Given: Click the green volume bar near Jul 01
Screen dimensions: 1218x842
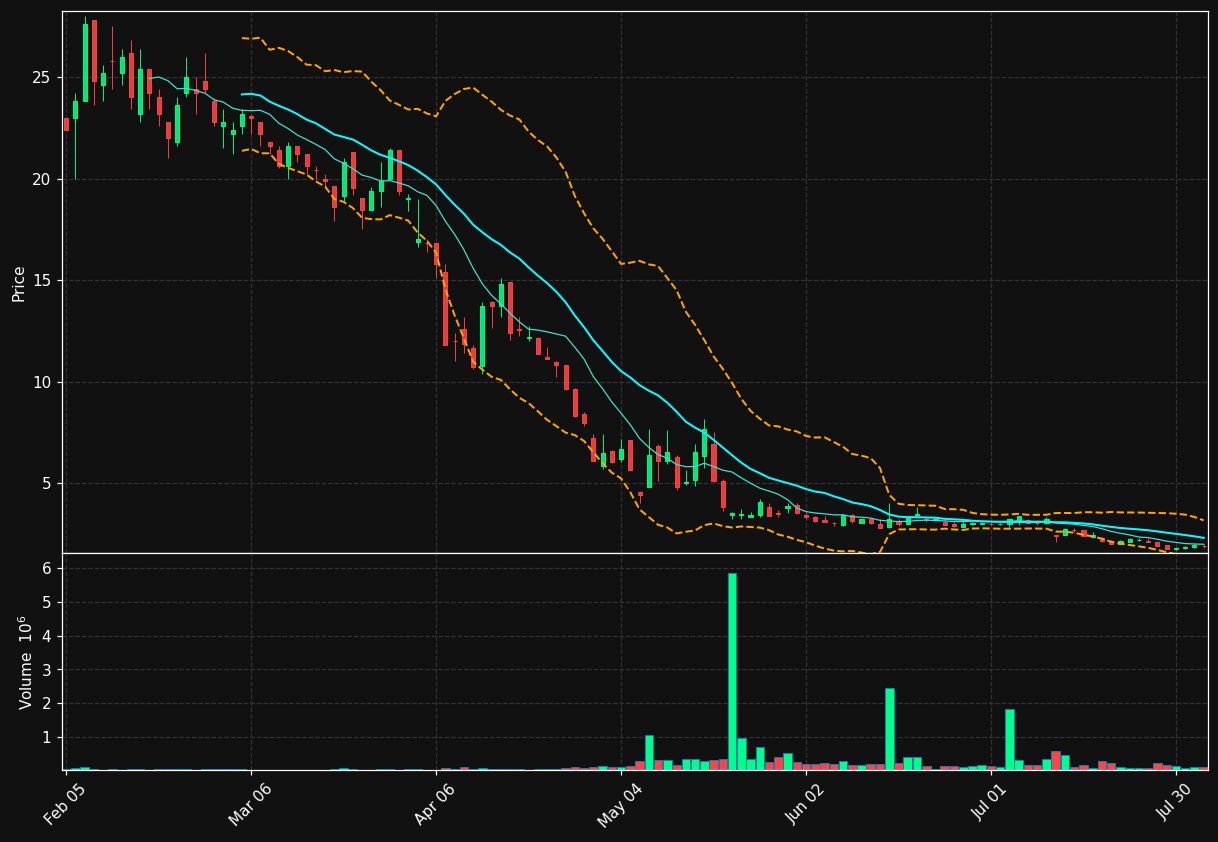Looking at the screenshot, I should pos(1010,740).
